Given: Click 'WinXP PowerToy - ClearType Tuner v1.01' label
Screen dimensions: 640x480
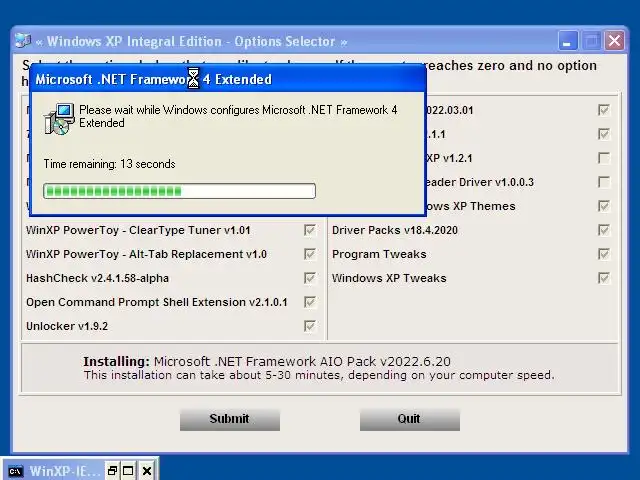Looking at the screenshot, I should click(138, 230).
